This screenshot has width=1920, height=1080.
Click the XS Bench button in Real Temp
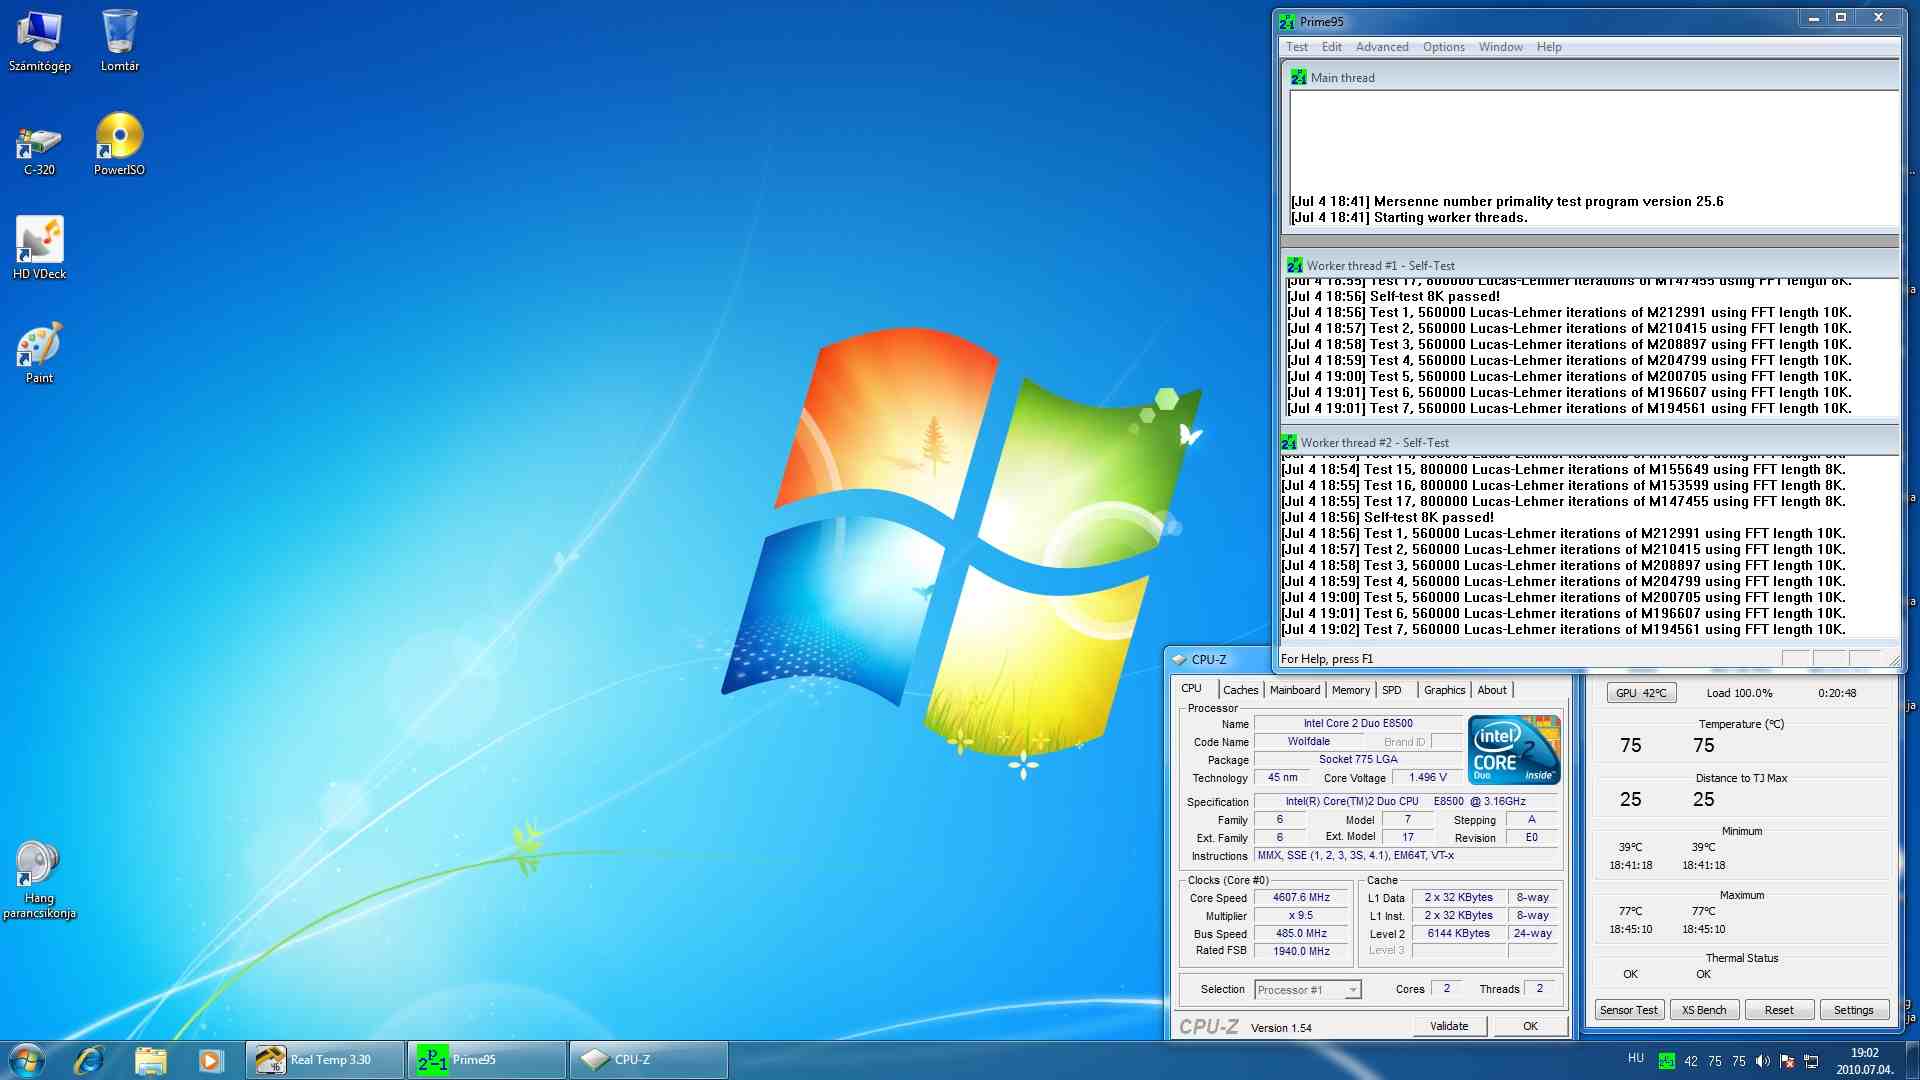tap(1704, 1010)
